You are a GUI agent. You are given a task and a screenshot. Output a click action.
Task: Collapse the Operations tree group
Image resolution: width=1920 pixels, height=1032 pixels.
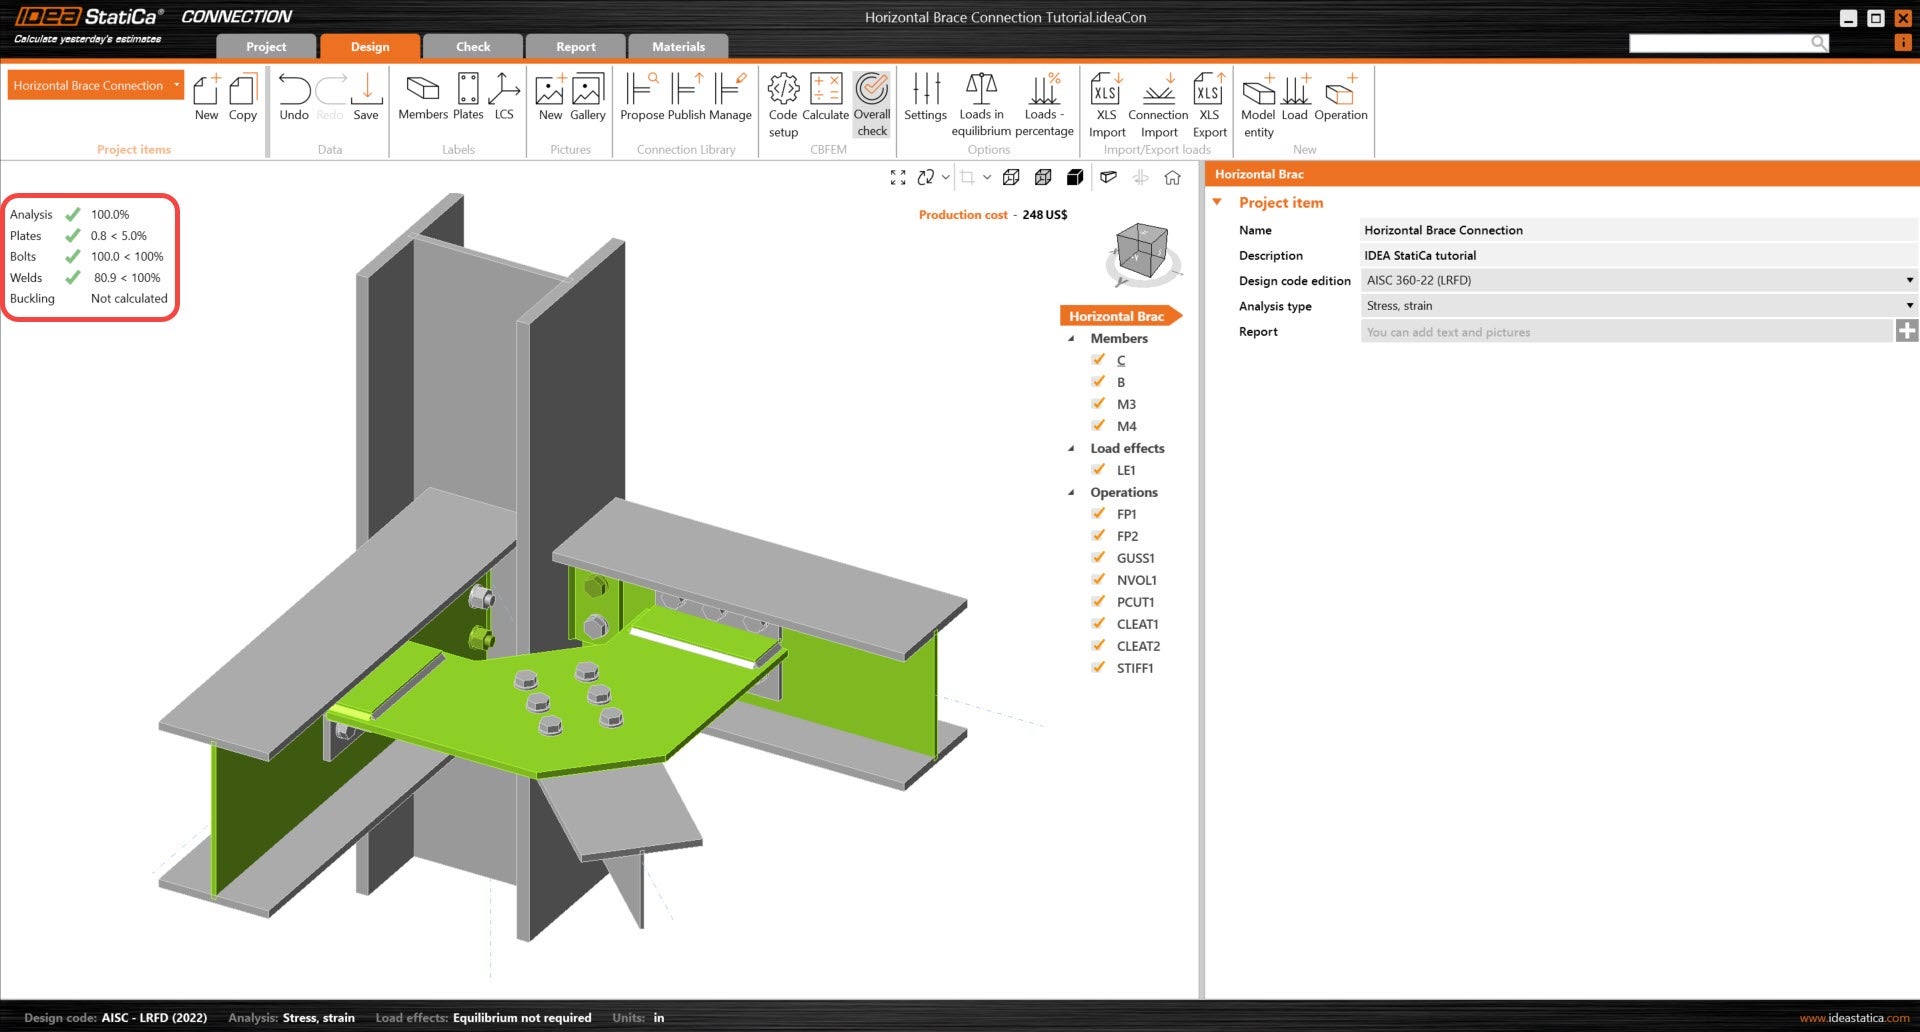click(x=1072, y=493)
